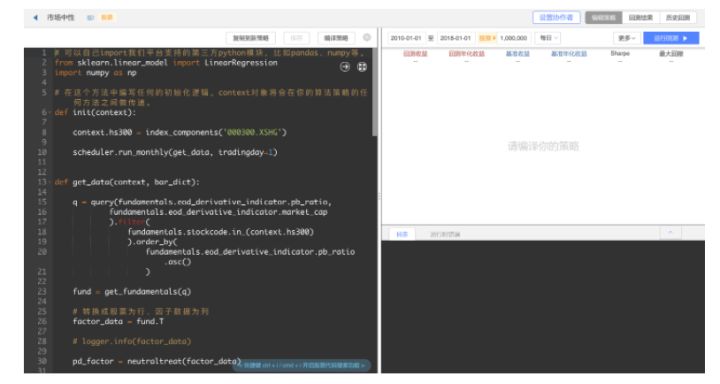
Task: Click the blue benchmark annualized return label
Action: pos(568,54)
